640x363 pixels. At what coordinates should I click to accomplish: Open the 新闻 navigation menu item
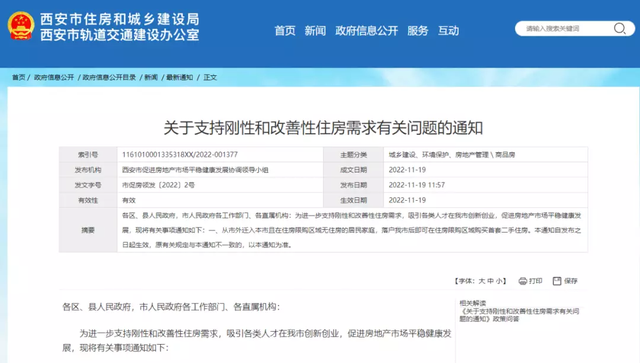tap(315, 31)
